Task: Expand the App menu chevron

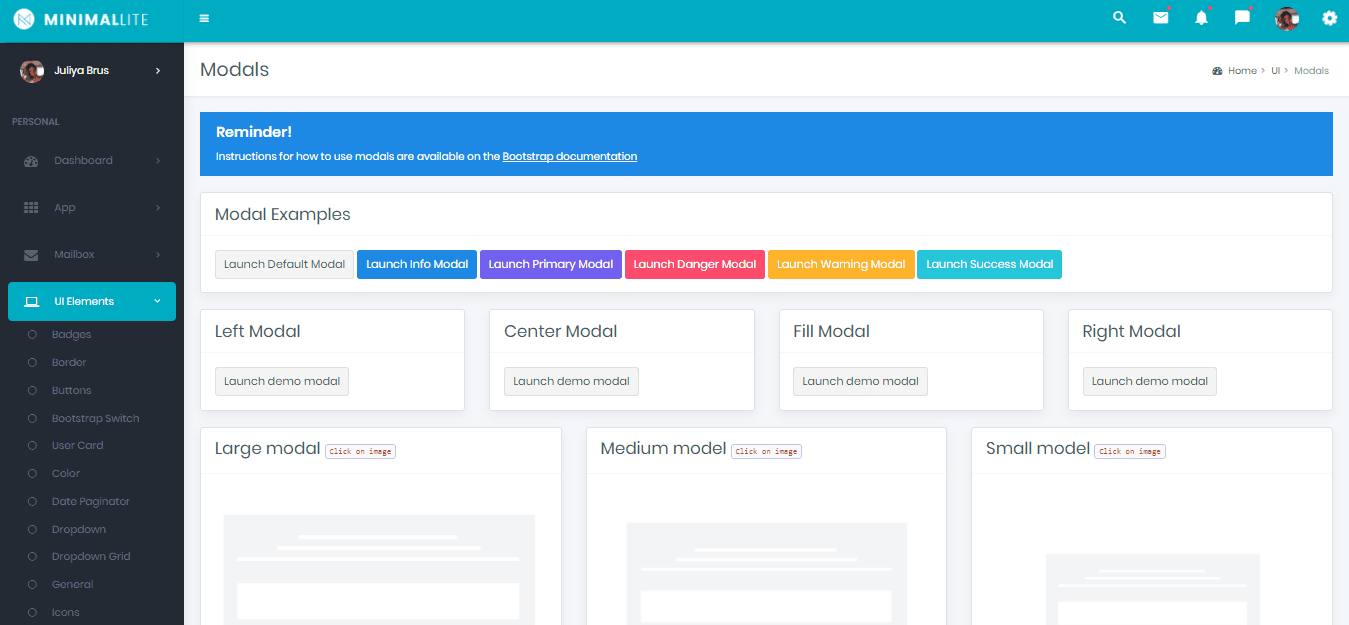Action: 158,208
